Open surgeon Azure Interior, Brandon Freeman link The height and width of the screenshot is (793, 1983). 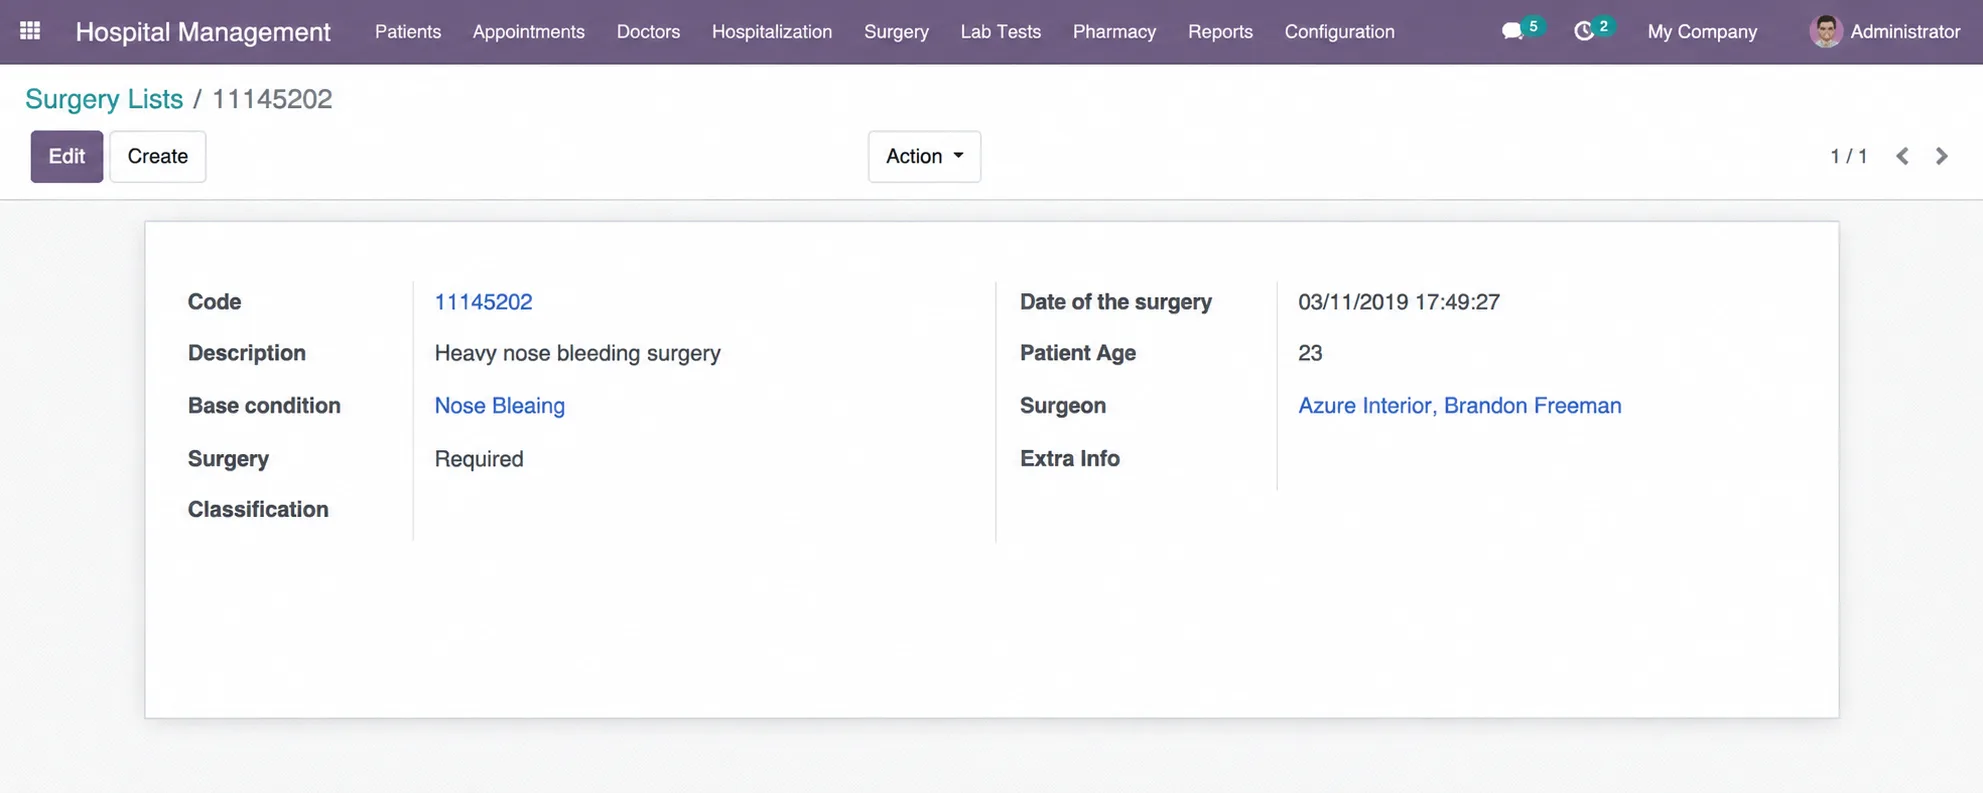[1459, 406]
